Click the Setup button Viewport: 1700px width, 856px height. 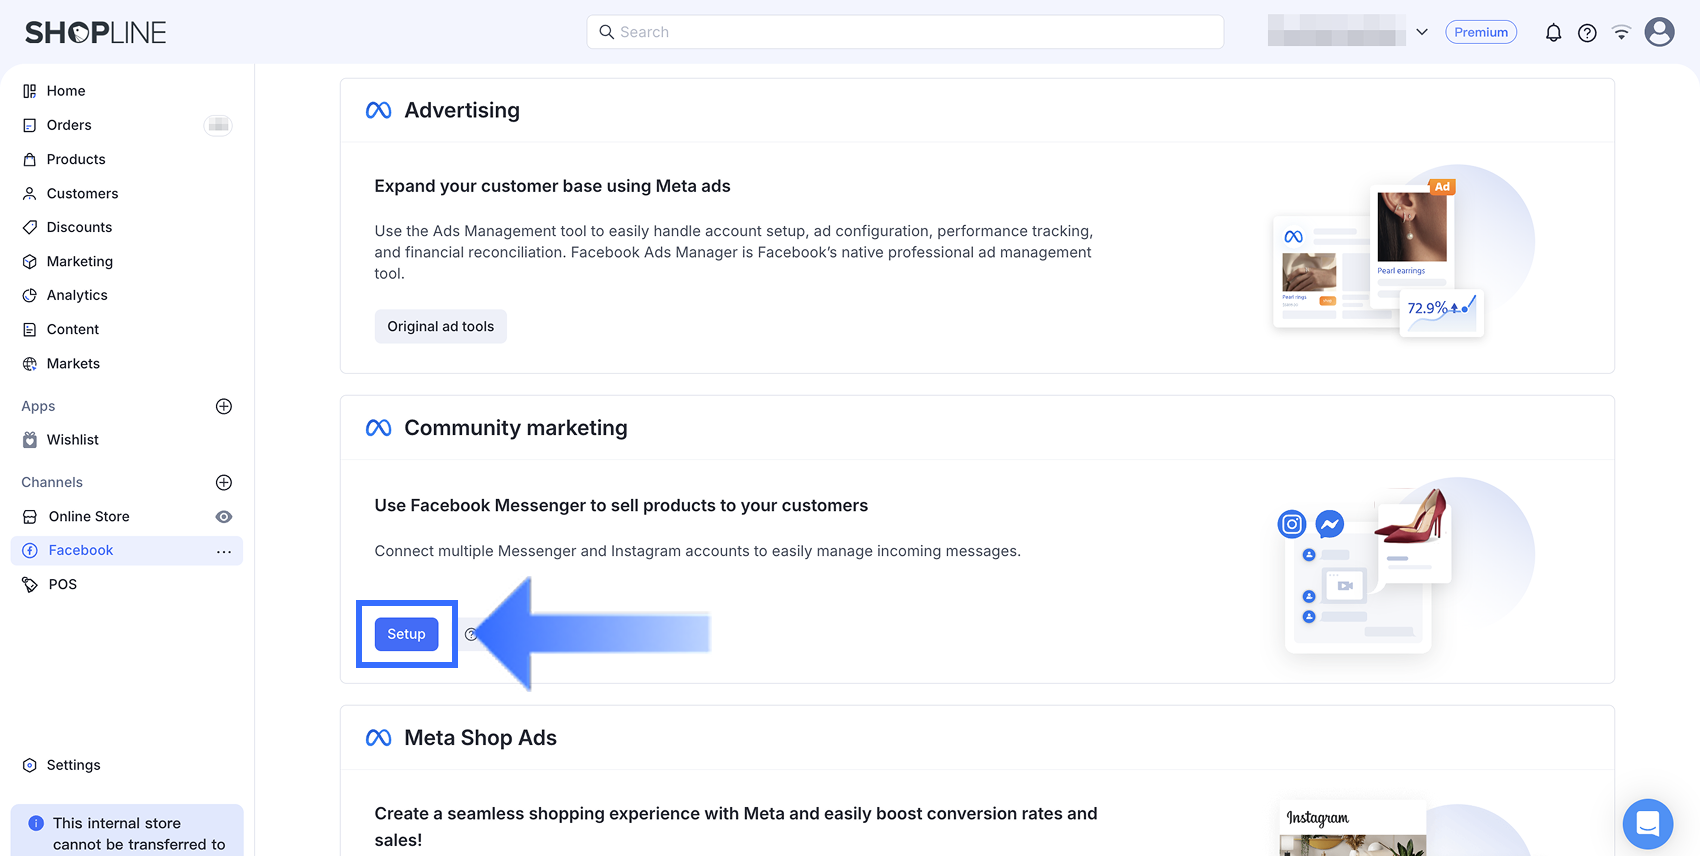coord(406,634)
